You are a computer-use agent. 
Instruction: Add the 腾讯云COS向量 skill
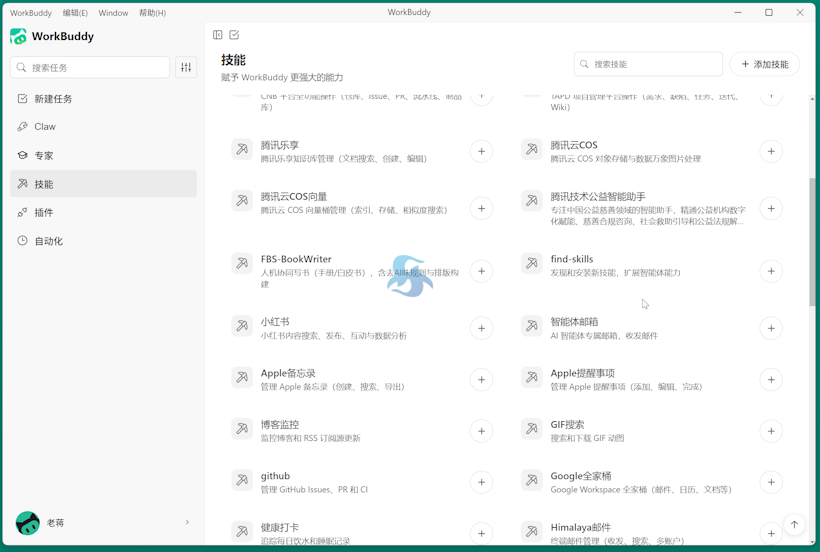coord(481,209)
